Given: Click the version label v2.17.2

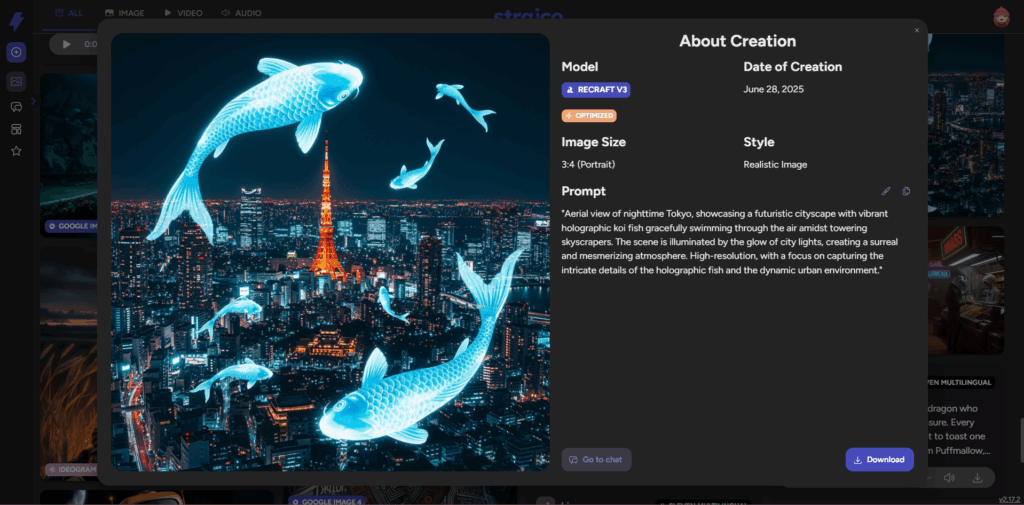Looking at the screenshot, I should (1010, 498).
